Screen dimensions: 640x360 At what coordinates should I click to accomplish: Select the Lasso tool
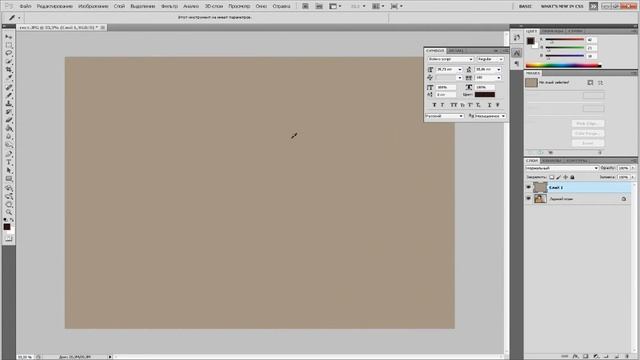tap(9, 53)
